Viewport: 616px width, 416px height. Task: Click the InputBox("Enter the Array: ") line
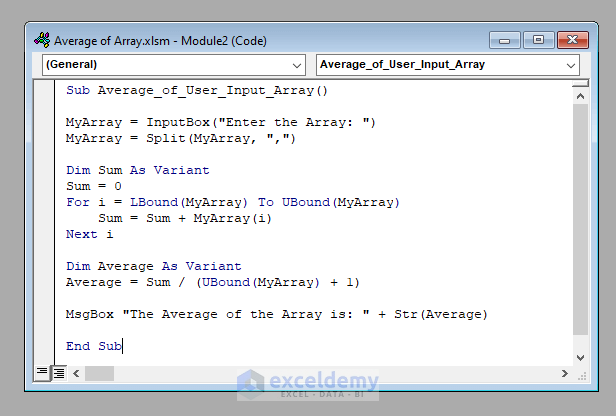pos(221,123)
